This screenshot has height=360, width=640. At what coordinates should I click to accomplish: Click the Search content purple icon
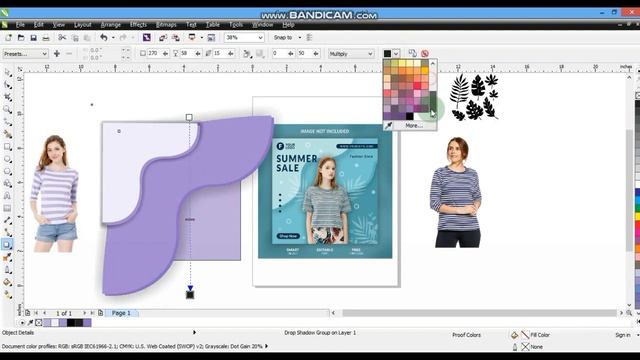coord(147,38)
